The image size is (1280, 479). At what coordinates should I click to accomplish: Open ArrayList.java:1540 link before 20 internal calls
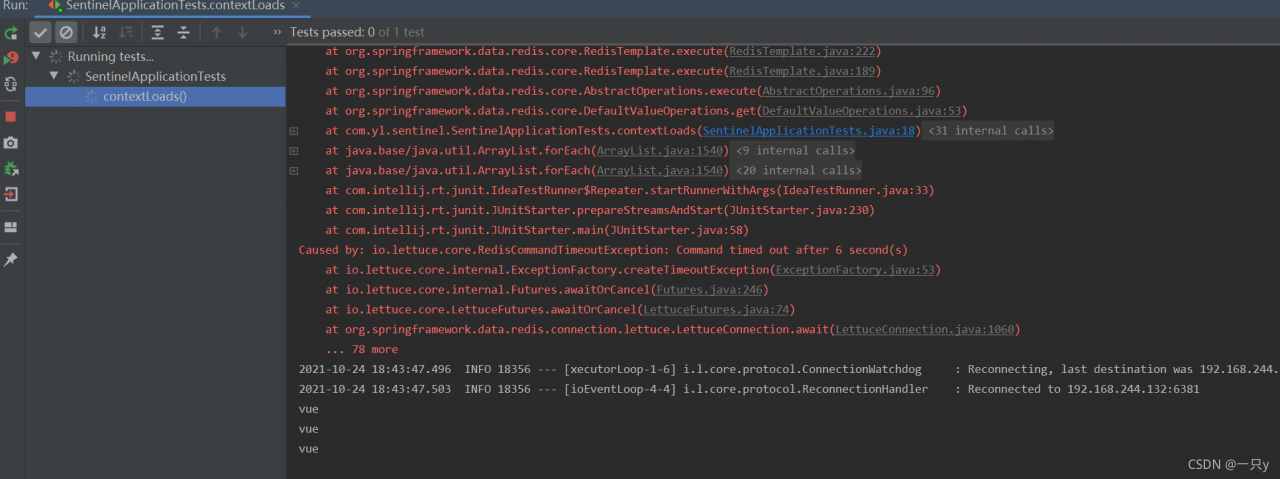[x=660, y=171]
